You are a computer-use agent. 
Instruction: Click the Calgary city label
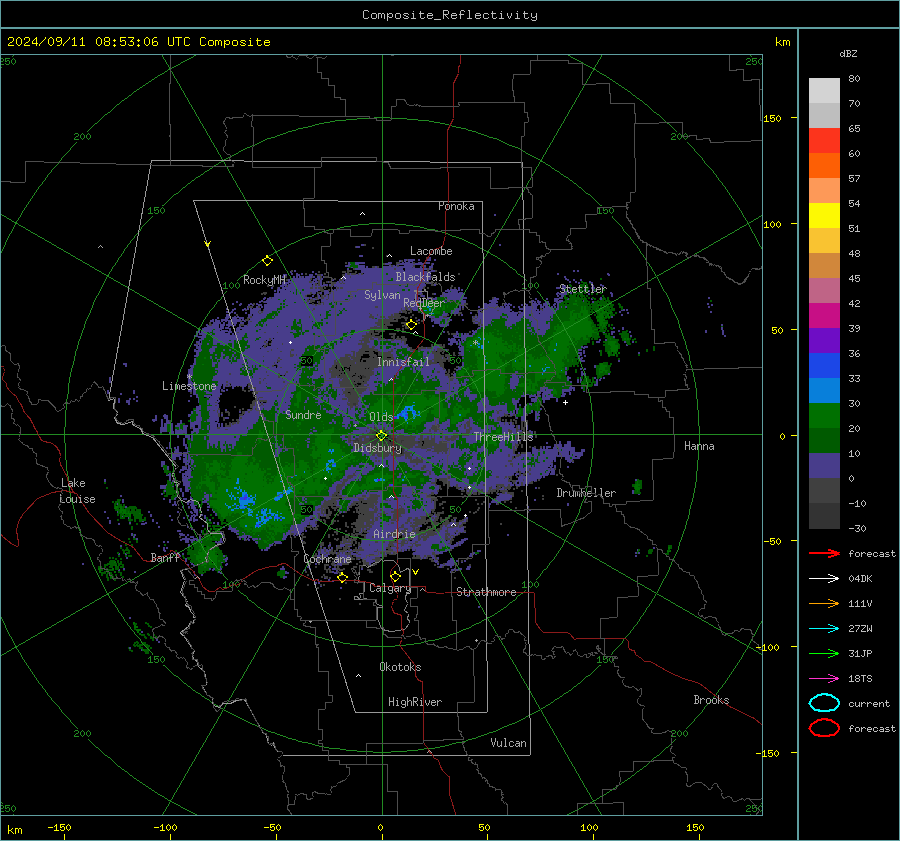(390, 588)
